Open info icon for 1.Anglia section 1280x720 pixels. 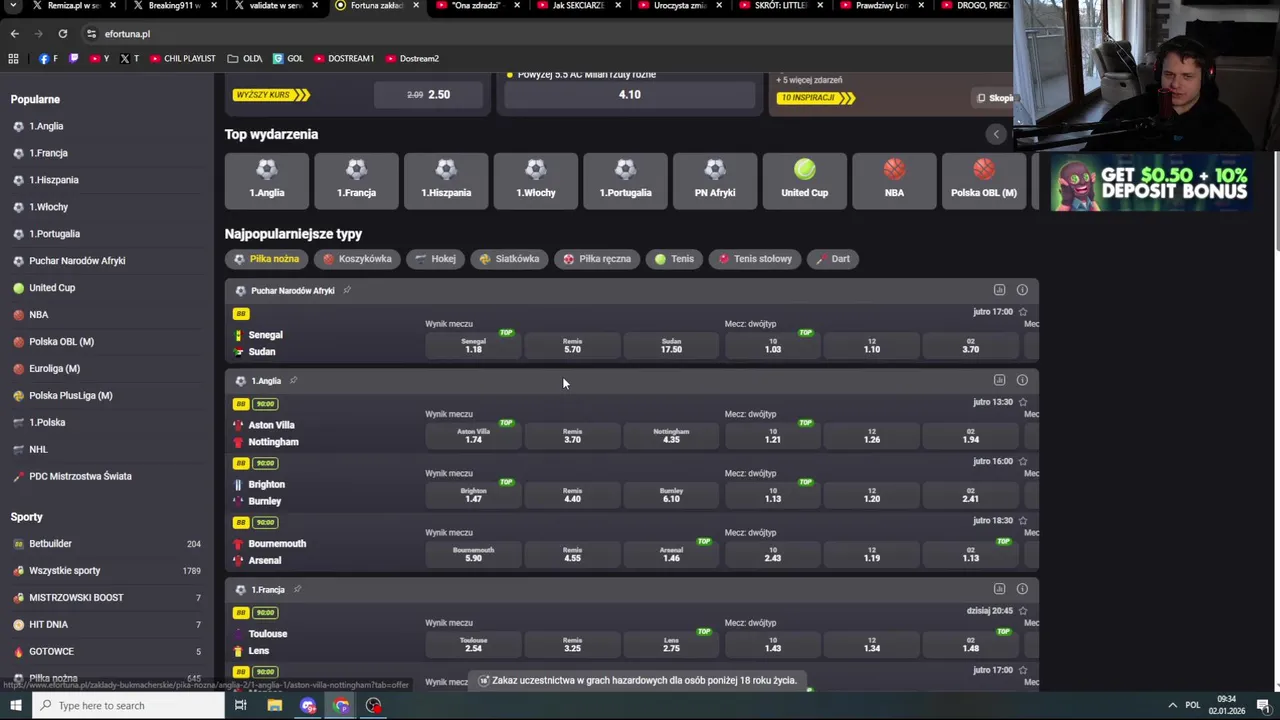click(x=1022, y=380)
